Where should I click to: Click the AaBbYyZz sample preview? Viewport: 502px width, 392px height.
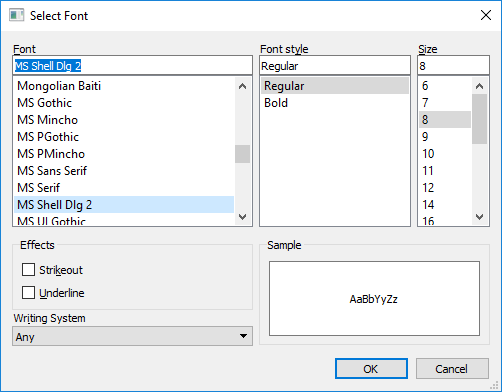click(x=373, y=299)
